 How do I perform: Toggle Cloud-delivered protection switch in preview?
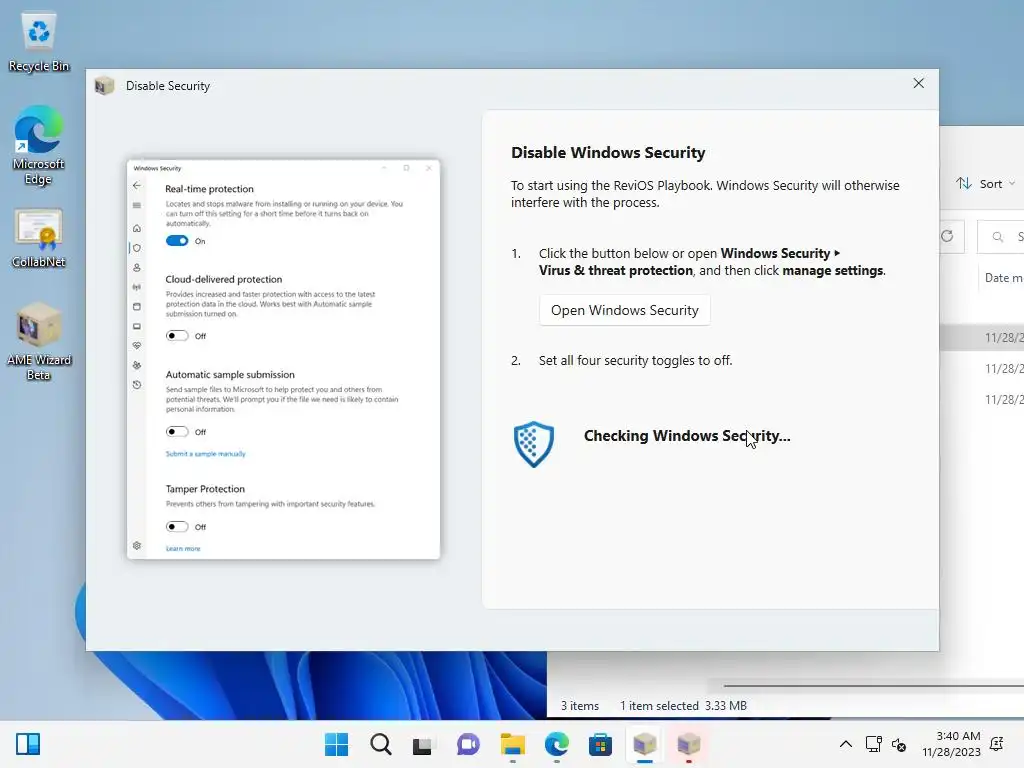pos(177,336)
